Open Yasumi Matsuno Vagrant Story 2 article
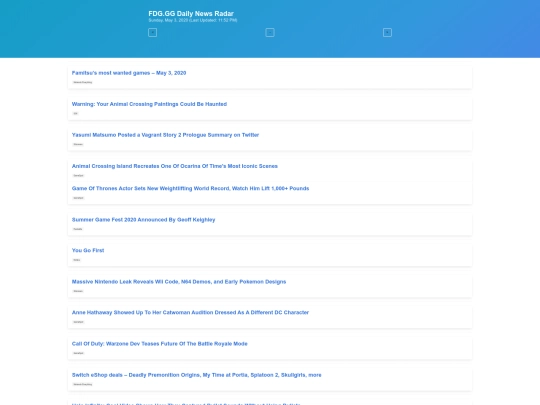Viewport: 540px width, 405px height. (165, 135)
